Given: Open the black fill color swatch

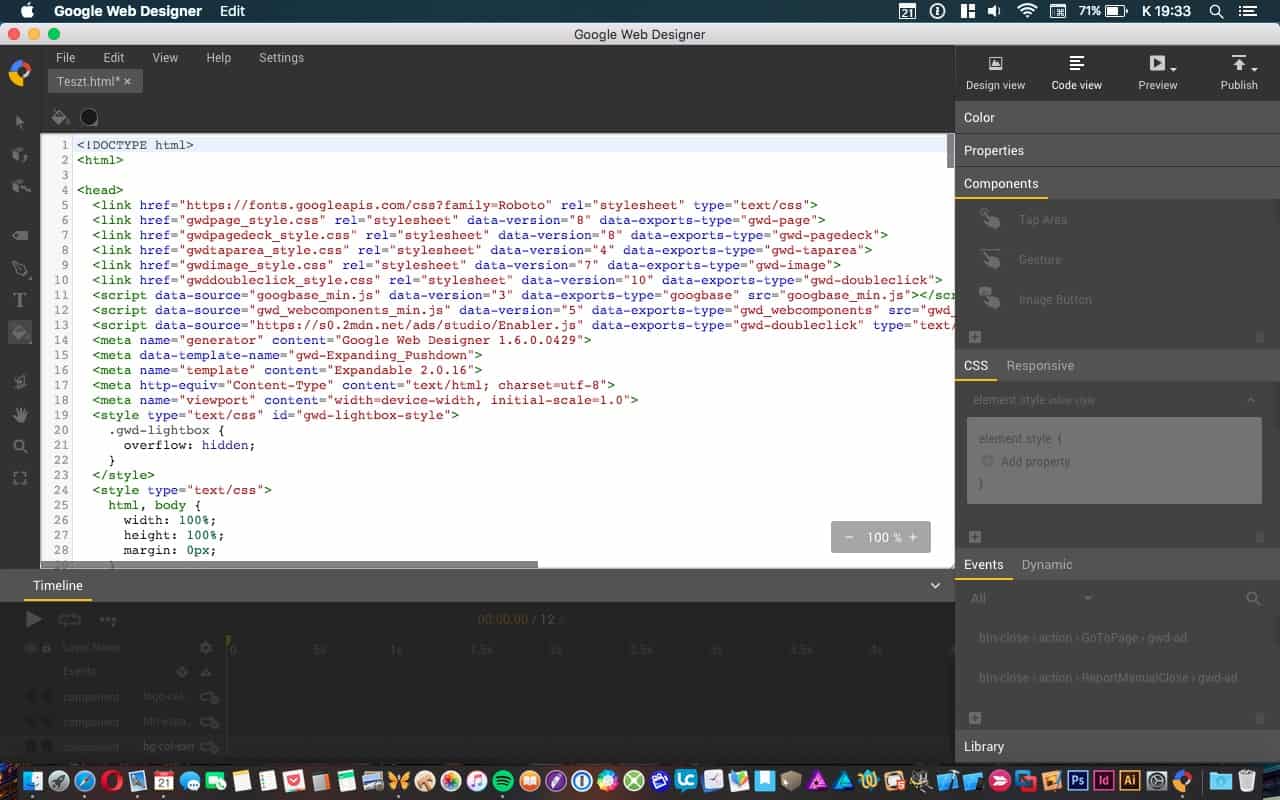Looking at the screenshot, I should pos(89,117).
